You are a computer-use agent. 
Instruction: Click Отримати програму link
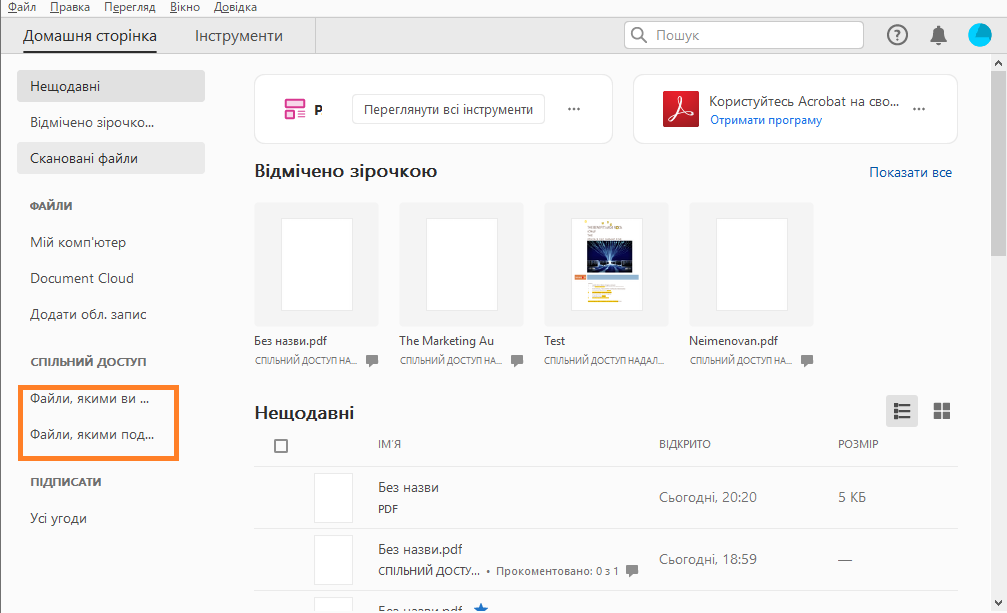[x=766, y=120]
